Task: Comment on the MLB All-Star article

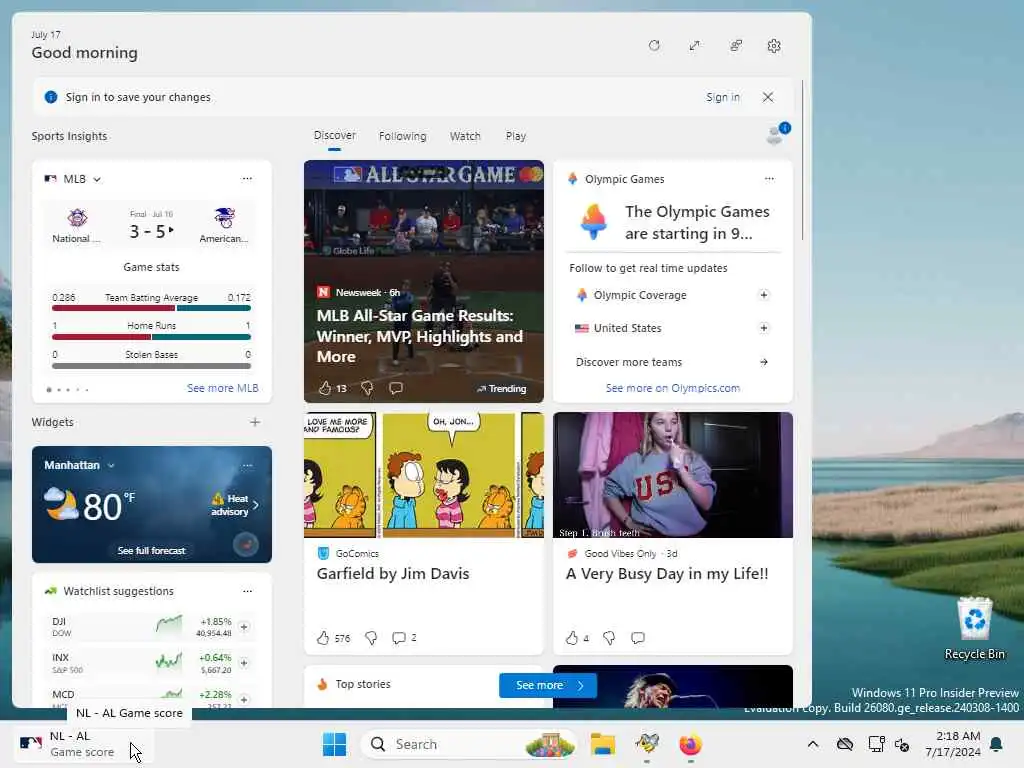Action: (396, 388)
